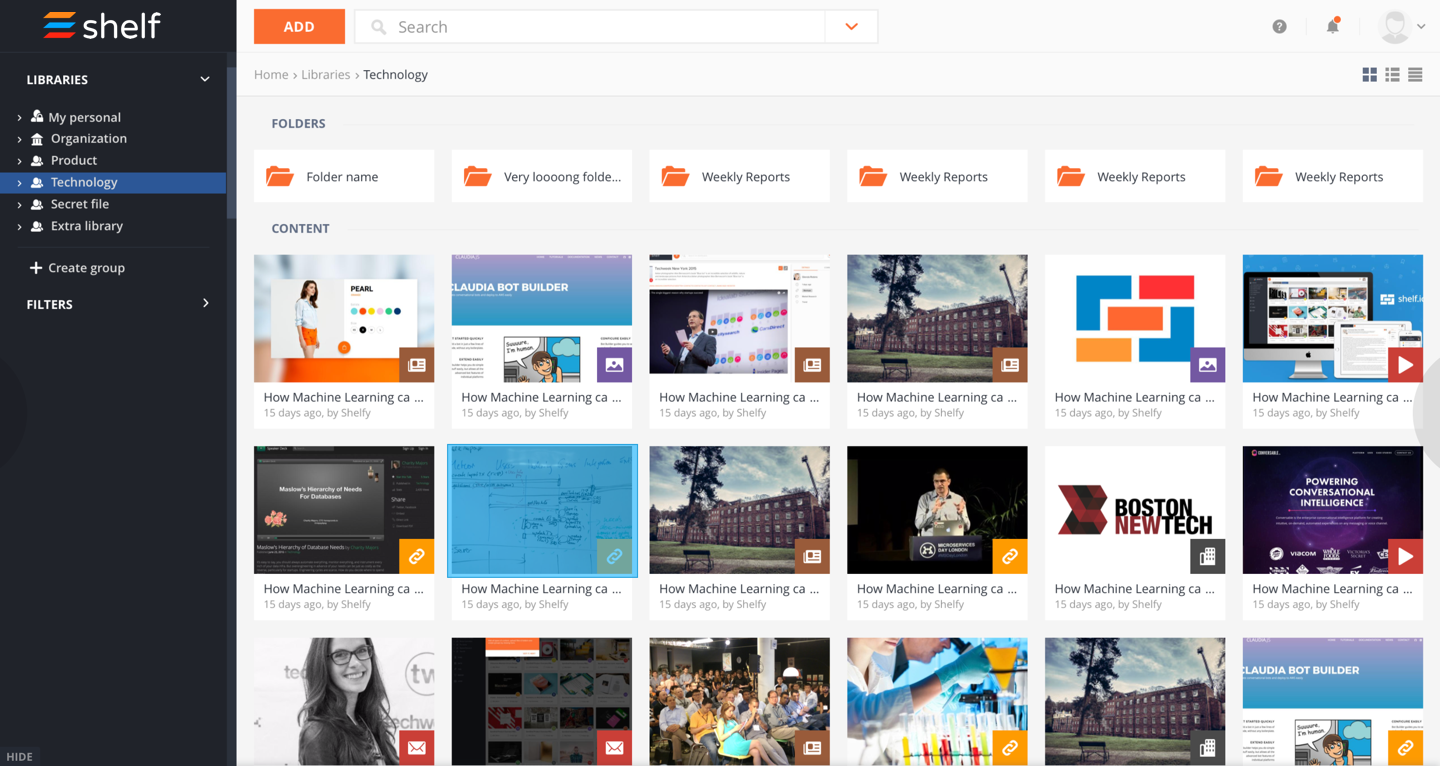Click the article icon on the crowd audience card
The width and height of the screenshot is (1440, 766).
(x=812, y=748)
